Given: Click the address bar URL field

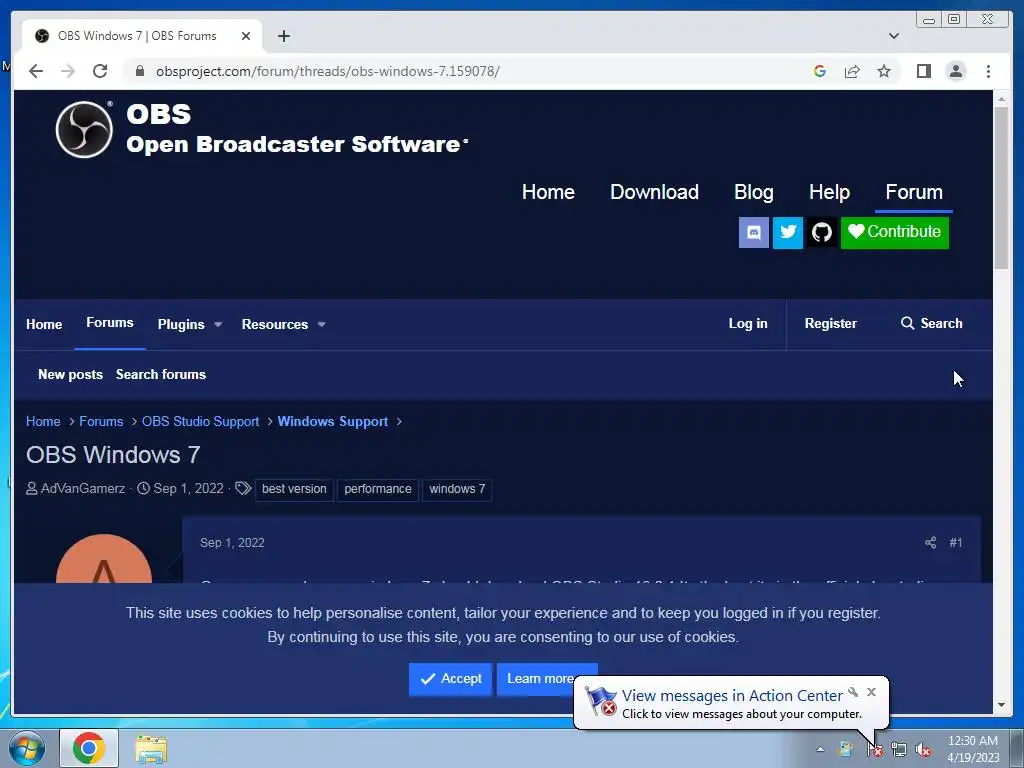Looking at the screenshot, I should [x=327, y=71].
